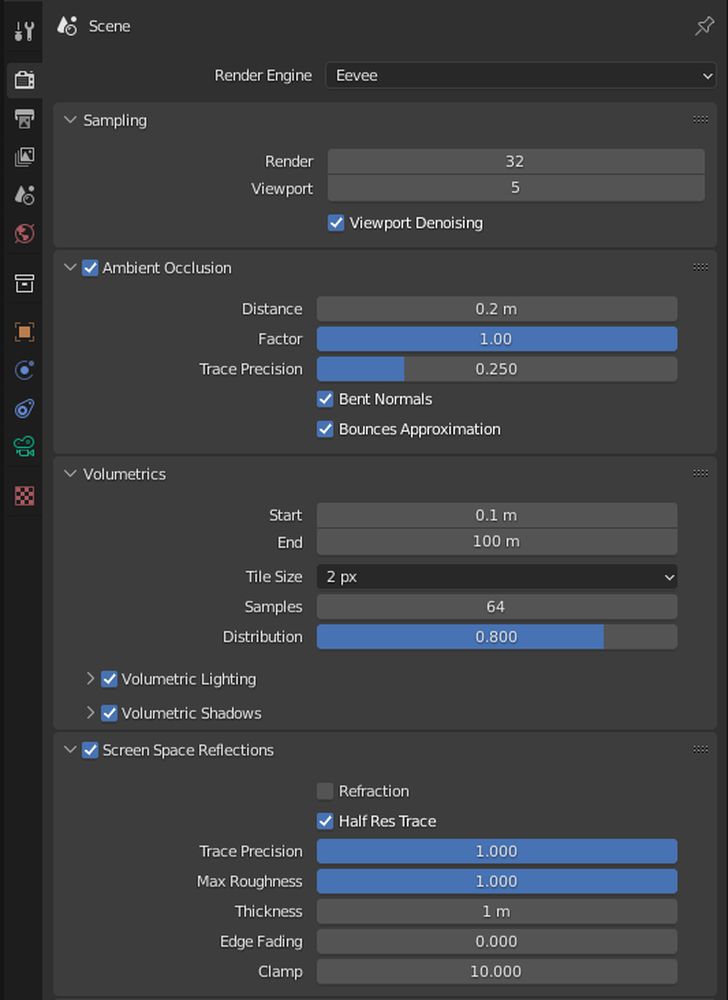This screenshot has width=728, height=1000.
Task: Click the Scene pin icon
Action: (704, 26)
